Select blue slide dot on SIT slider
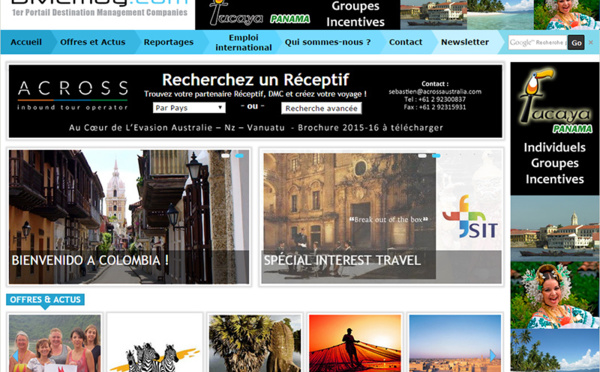This screenshot has width=600, height=372. (x=436, y=155)
